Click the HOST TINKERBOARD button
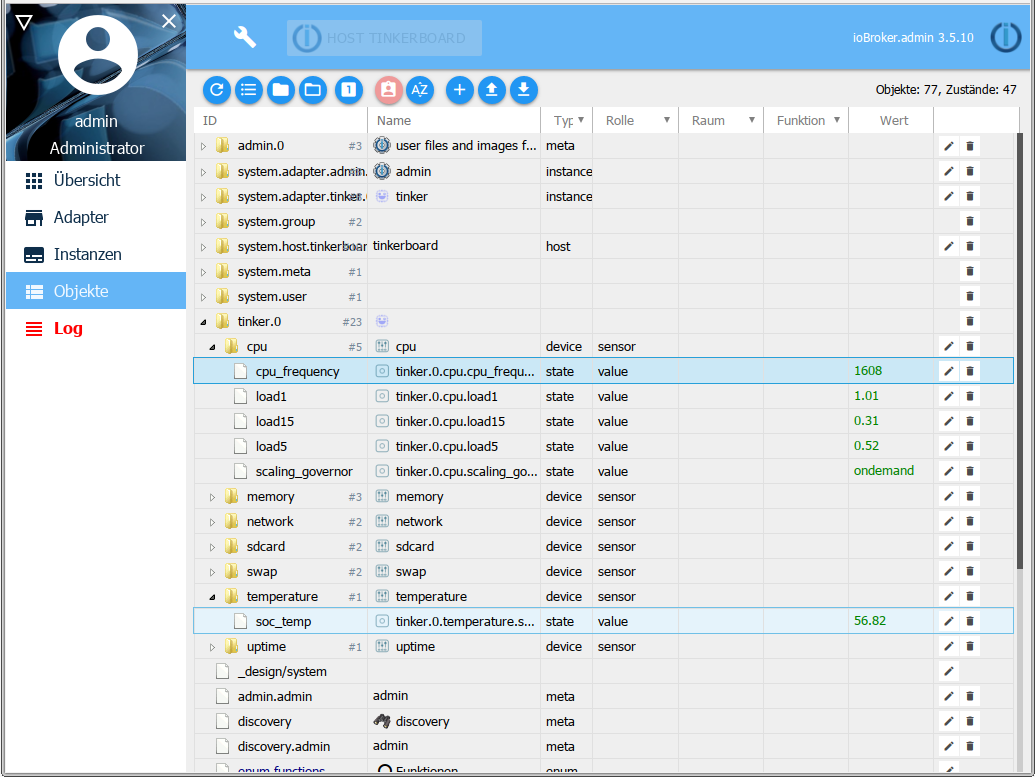Screen dimensions: 1035x777 coord(384,38)
